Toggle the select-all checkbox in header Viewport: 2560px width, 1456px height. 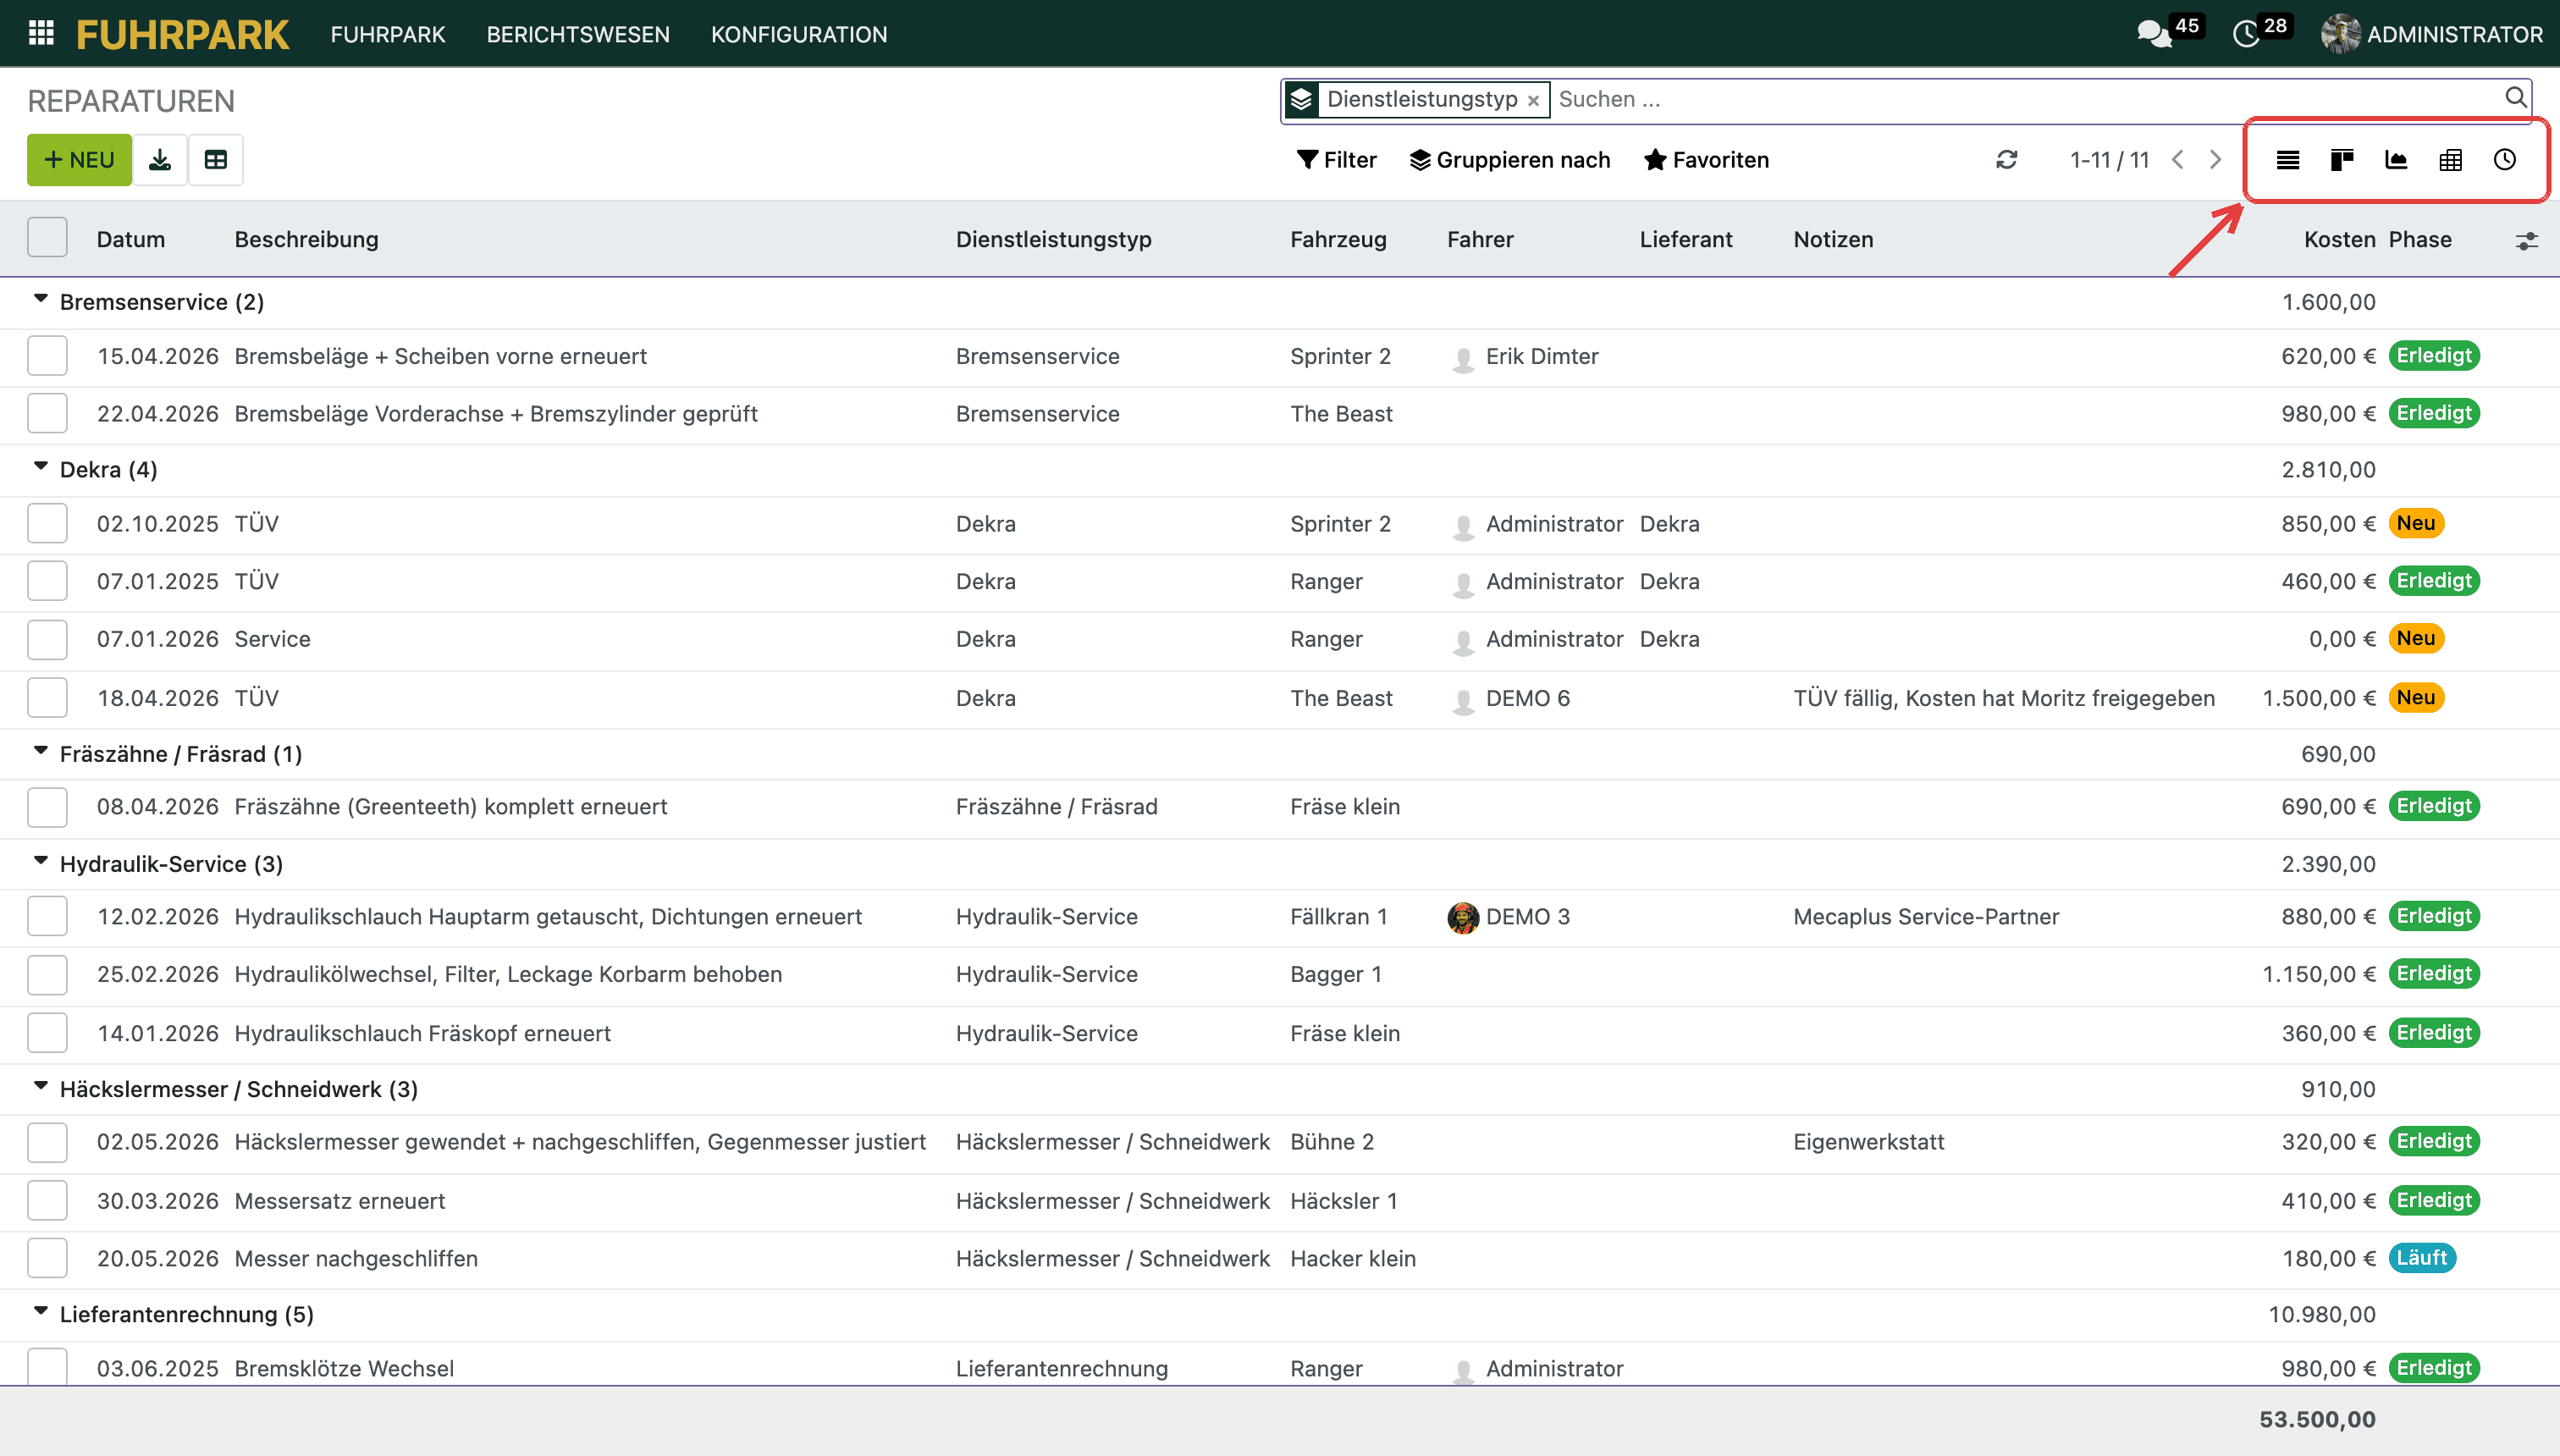(x=47, y=238)
